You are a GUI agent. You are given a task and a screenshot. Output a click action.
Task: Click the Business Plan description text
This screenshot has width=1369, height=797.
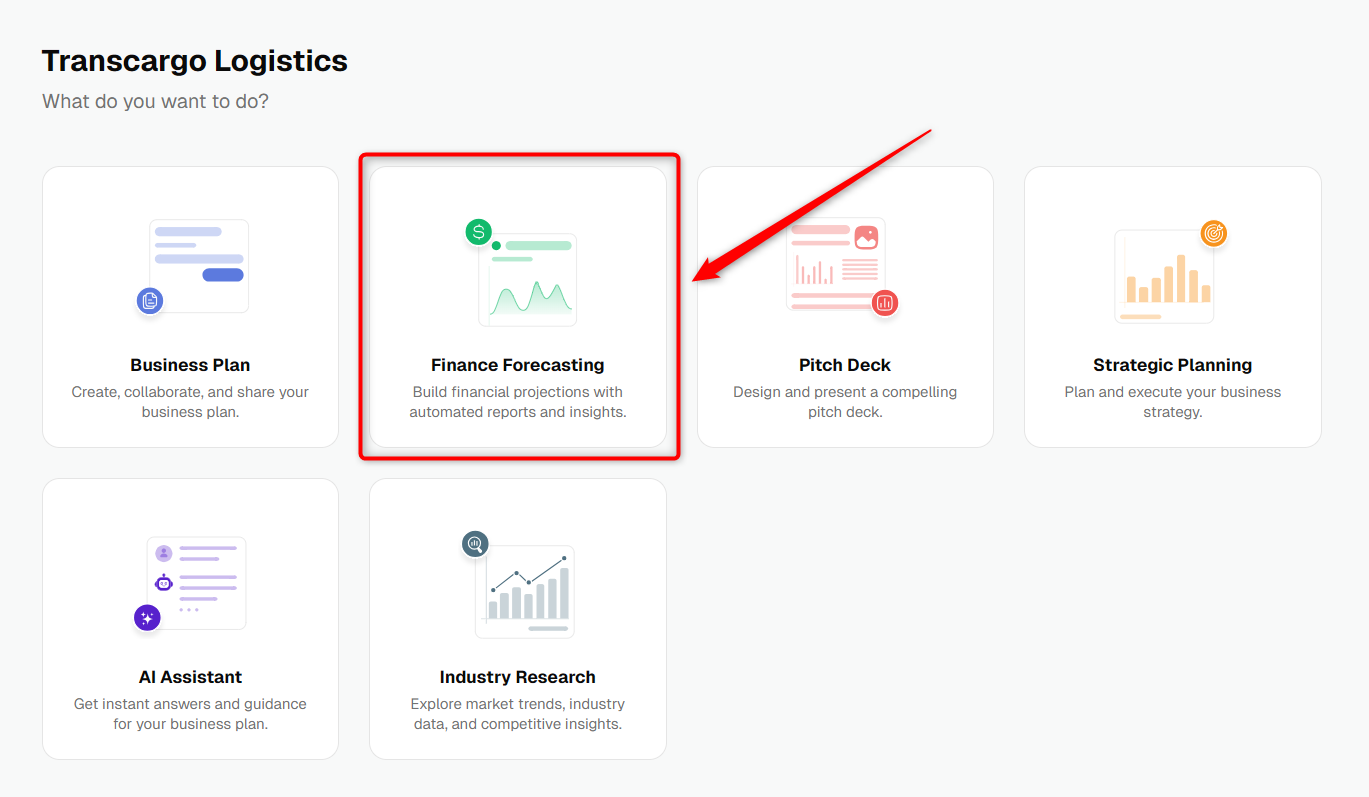[190, 402]
